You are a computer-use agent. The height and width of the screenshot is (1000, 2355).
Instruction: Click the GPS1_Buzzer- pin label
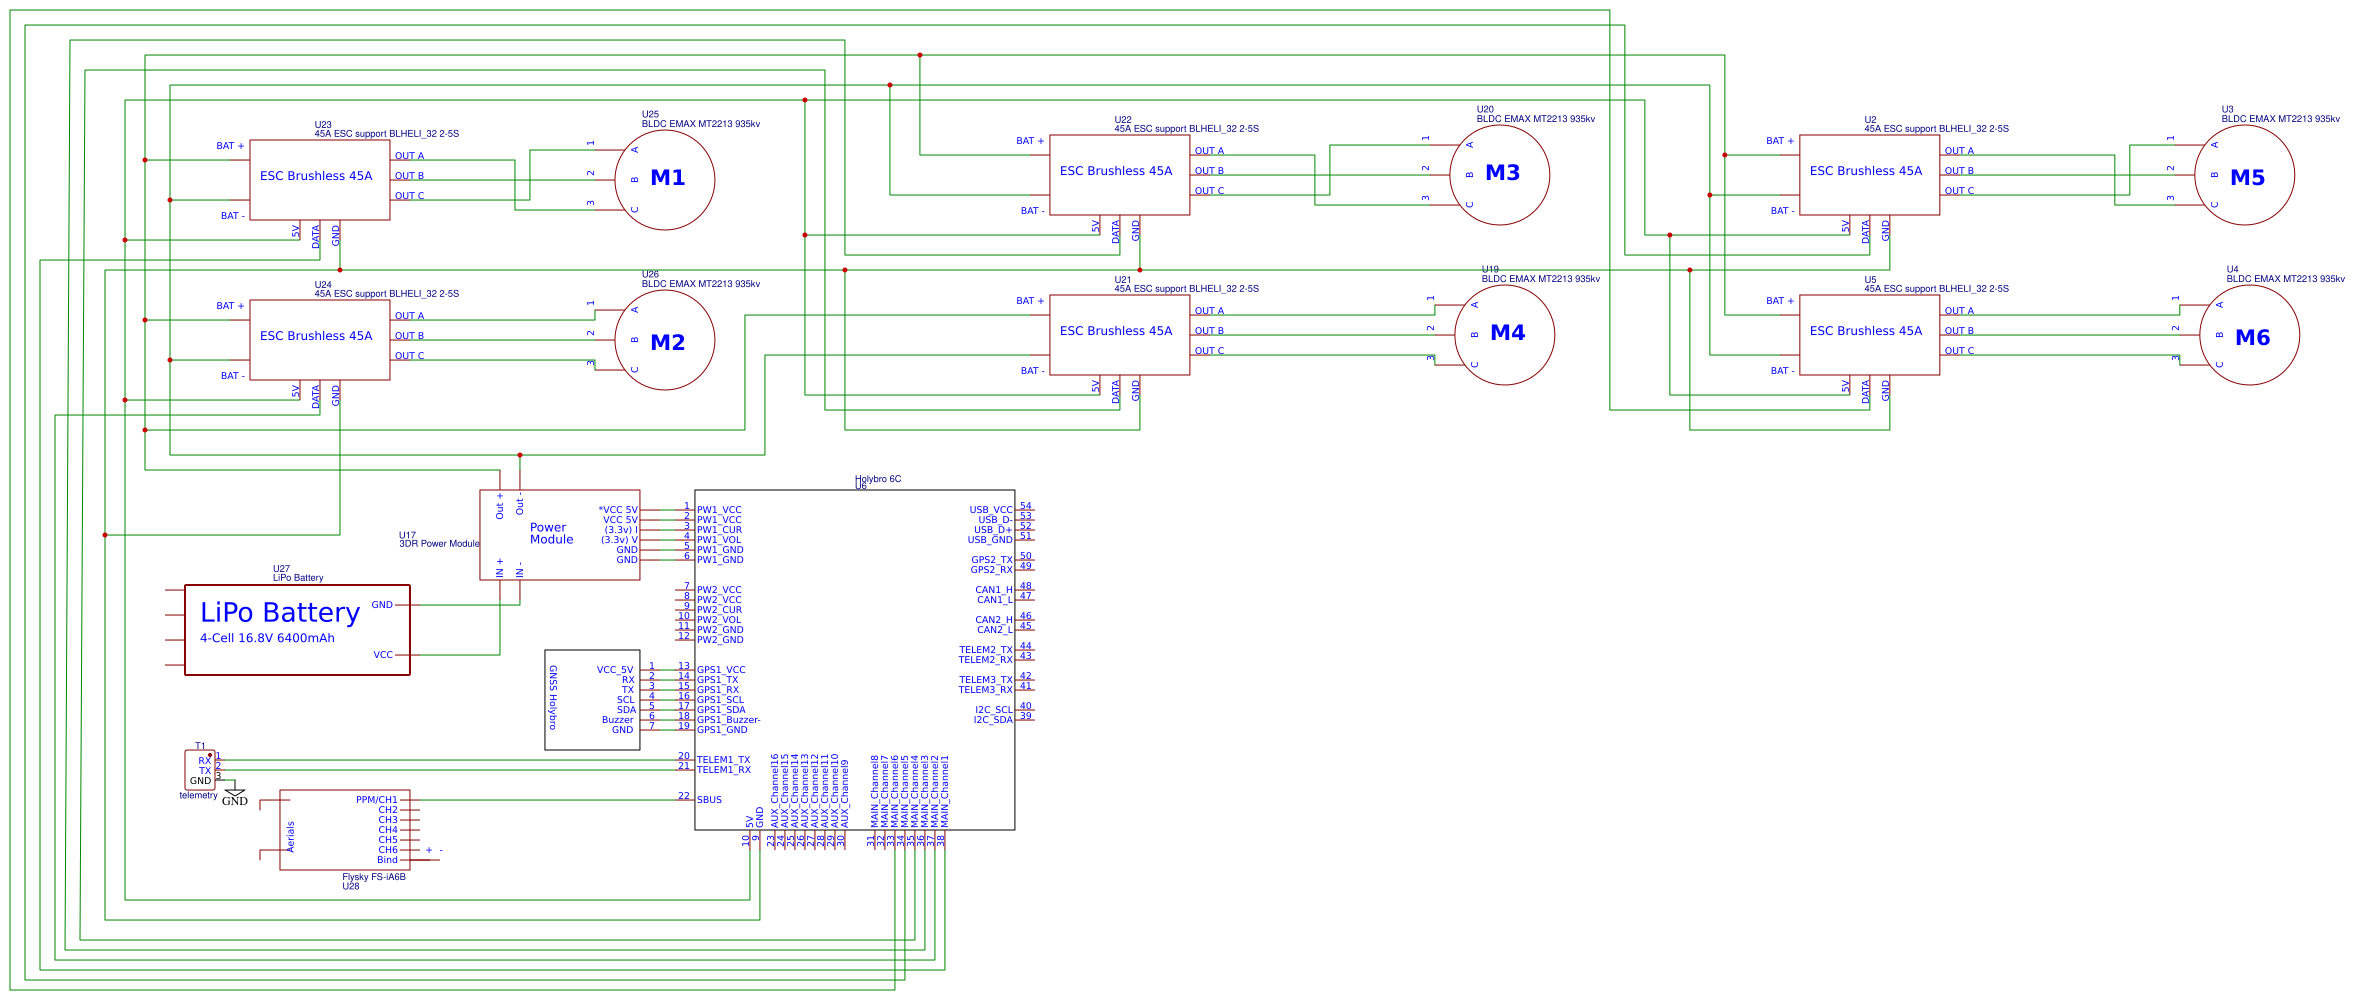[x=728, y=720]
